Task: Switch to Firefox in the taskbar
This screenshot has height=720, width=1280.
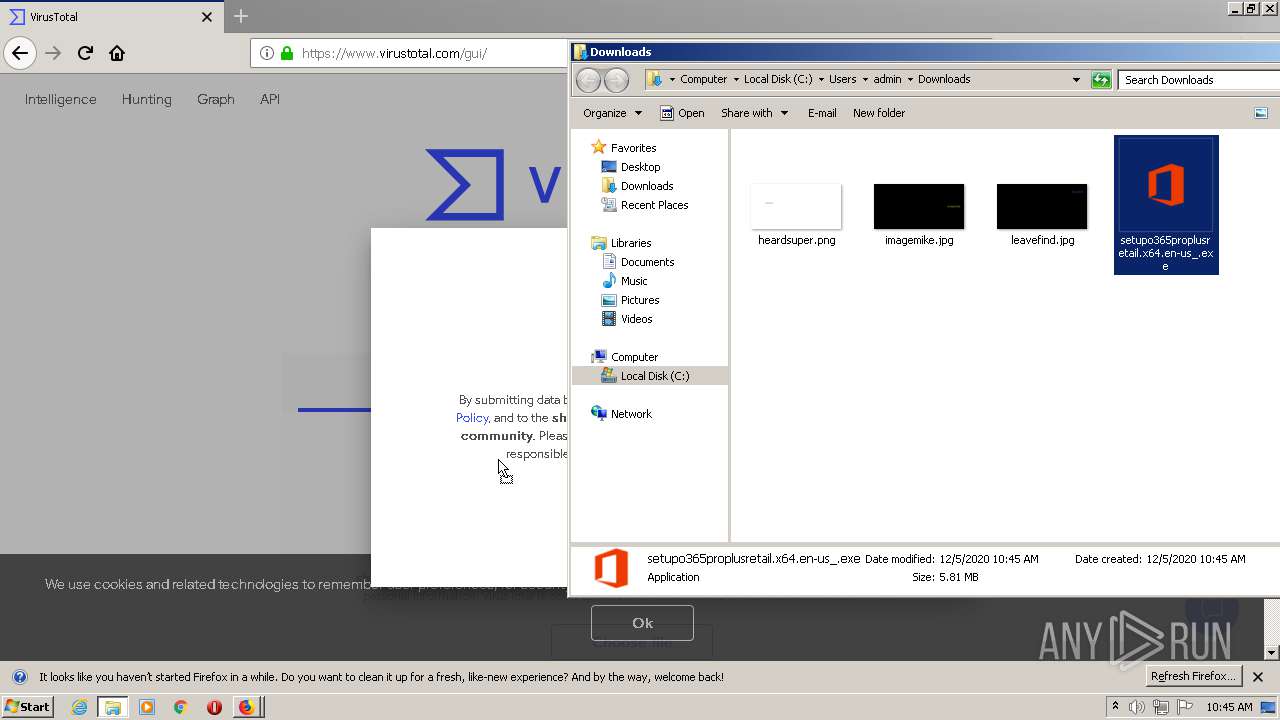Action: click(247, 707)
